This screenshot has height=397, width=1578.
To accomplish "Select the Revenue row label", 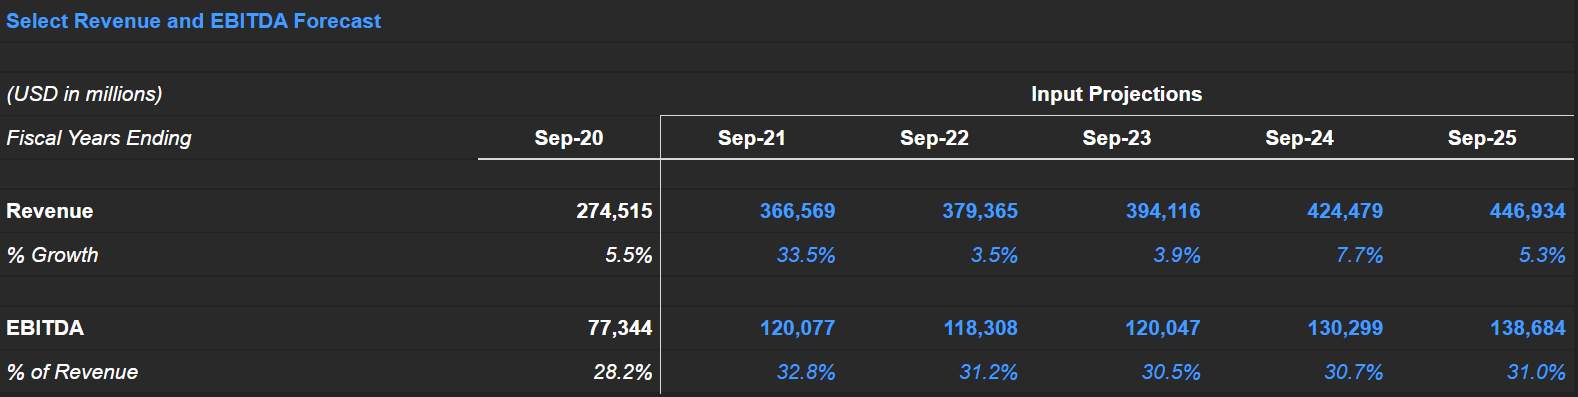I will [x=50, y=211].
